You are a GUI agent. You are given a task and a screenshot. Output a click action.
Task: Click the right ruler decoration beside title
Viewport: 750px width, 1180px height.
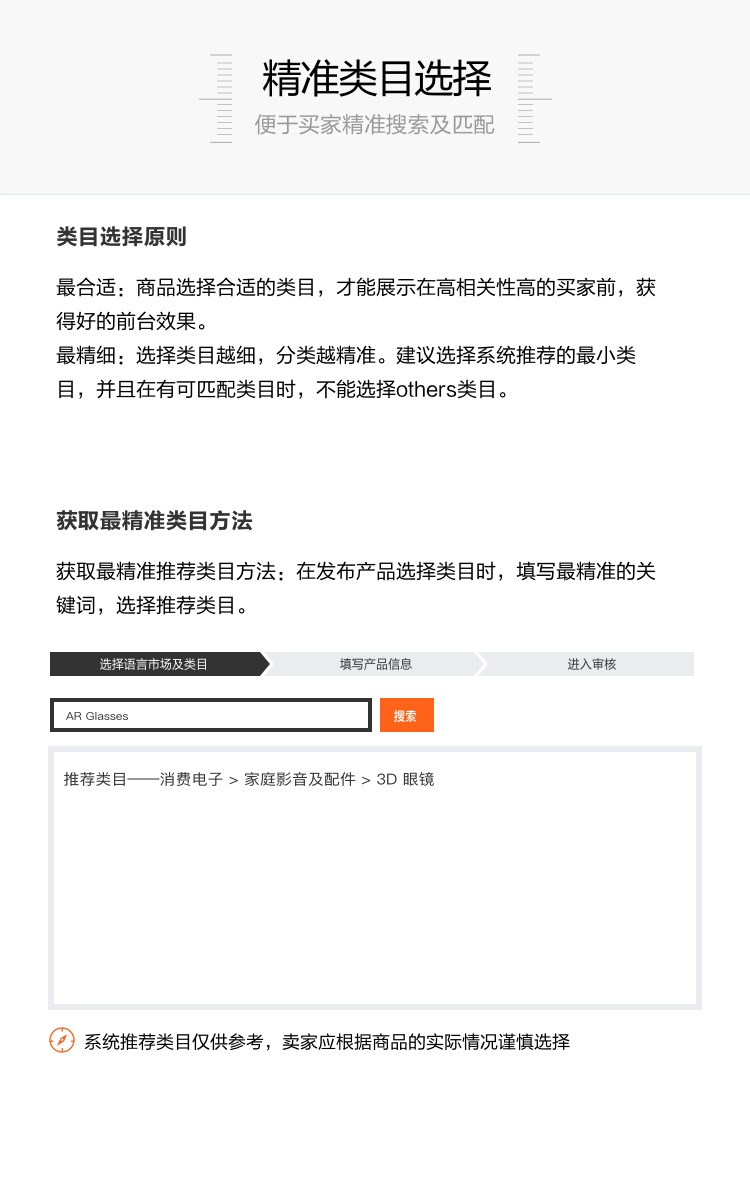533,98
